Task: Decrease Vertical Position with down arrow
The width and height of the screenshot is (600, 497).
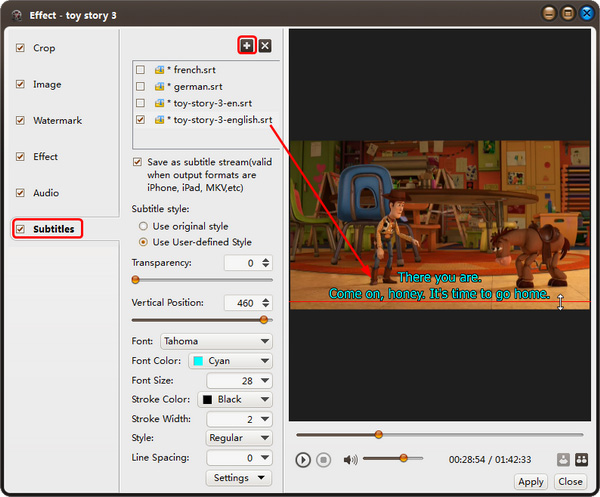Action: click(x=266, y=306)
